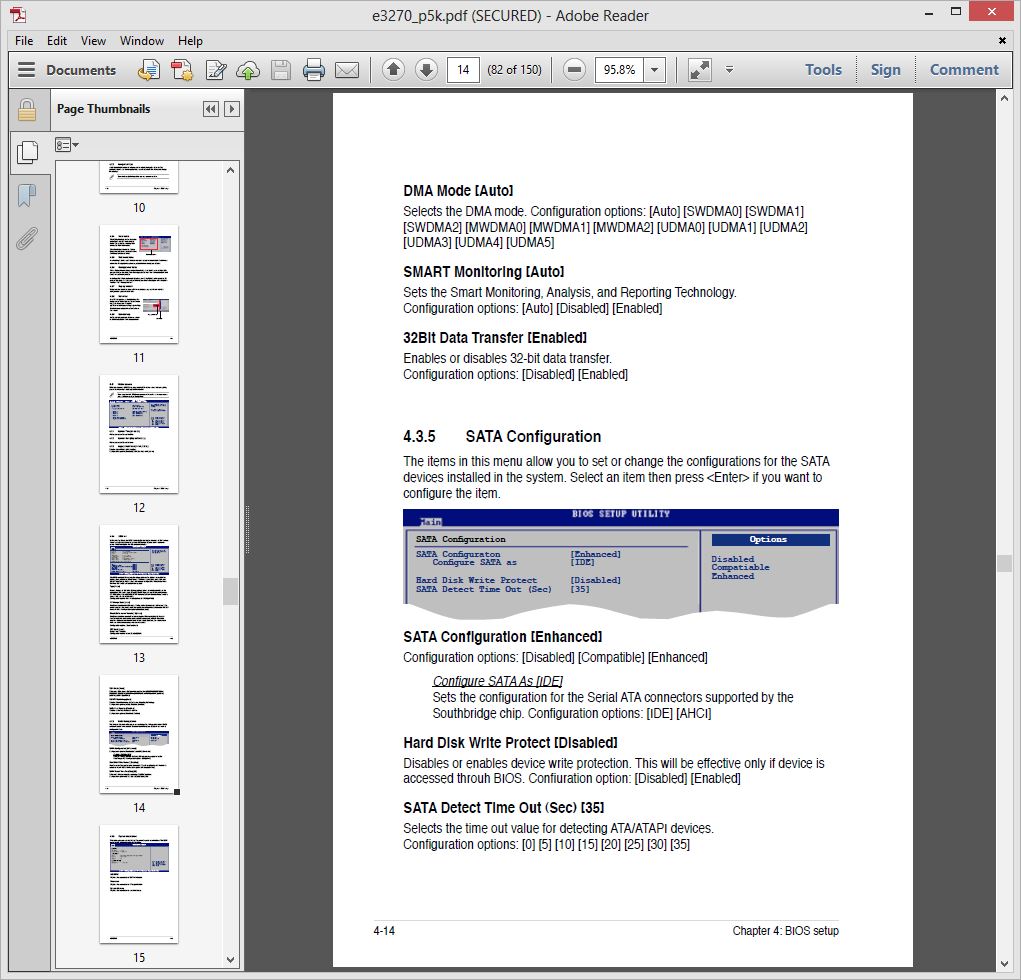
Task: Toggle the Page Thumbnails panel icon
Action: point(27,152)
